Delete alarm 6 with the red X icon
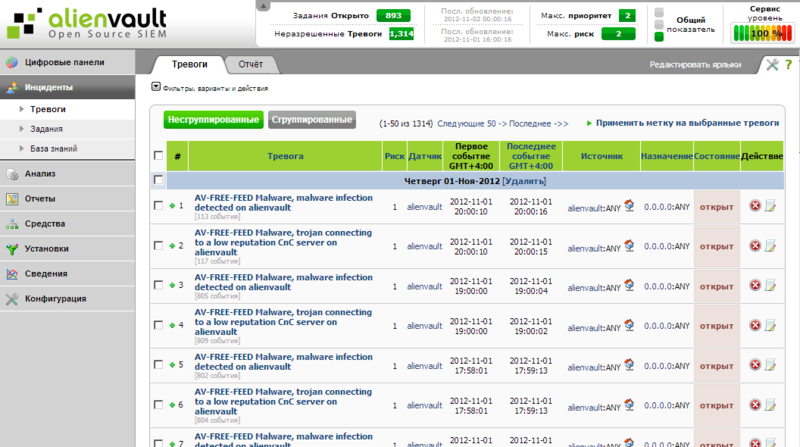This screenshot has height=447, width=800. coord(755,405)
